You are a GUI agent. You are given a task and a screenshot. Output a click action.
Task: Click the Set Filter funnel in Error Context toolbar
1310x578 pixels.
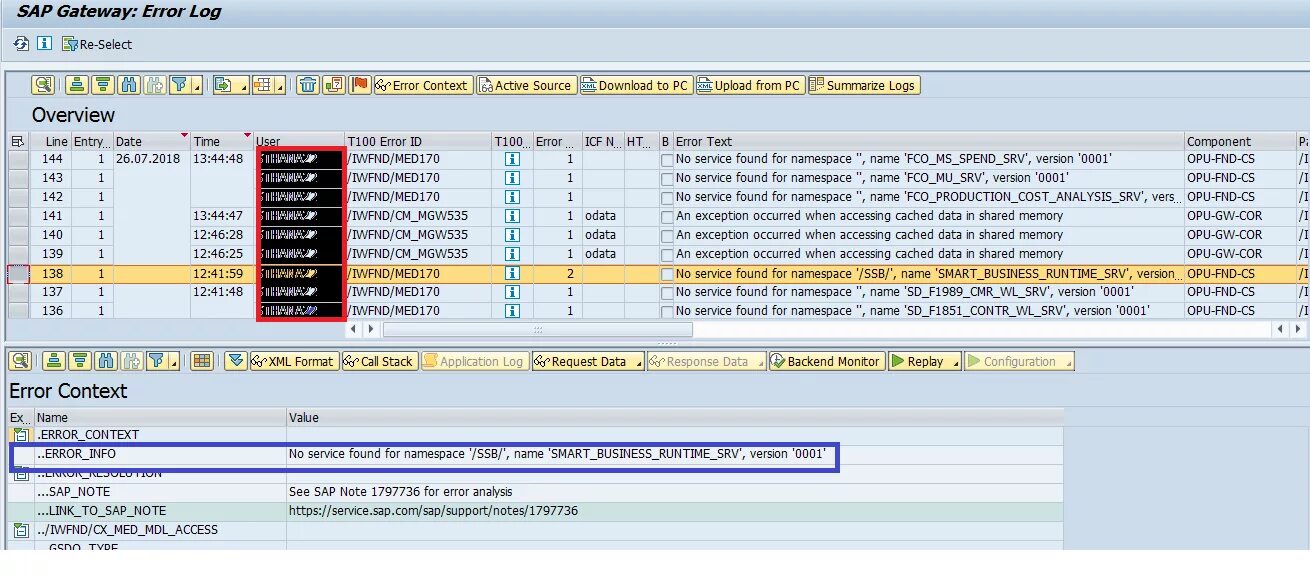tap(155, 361)
